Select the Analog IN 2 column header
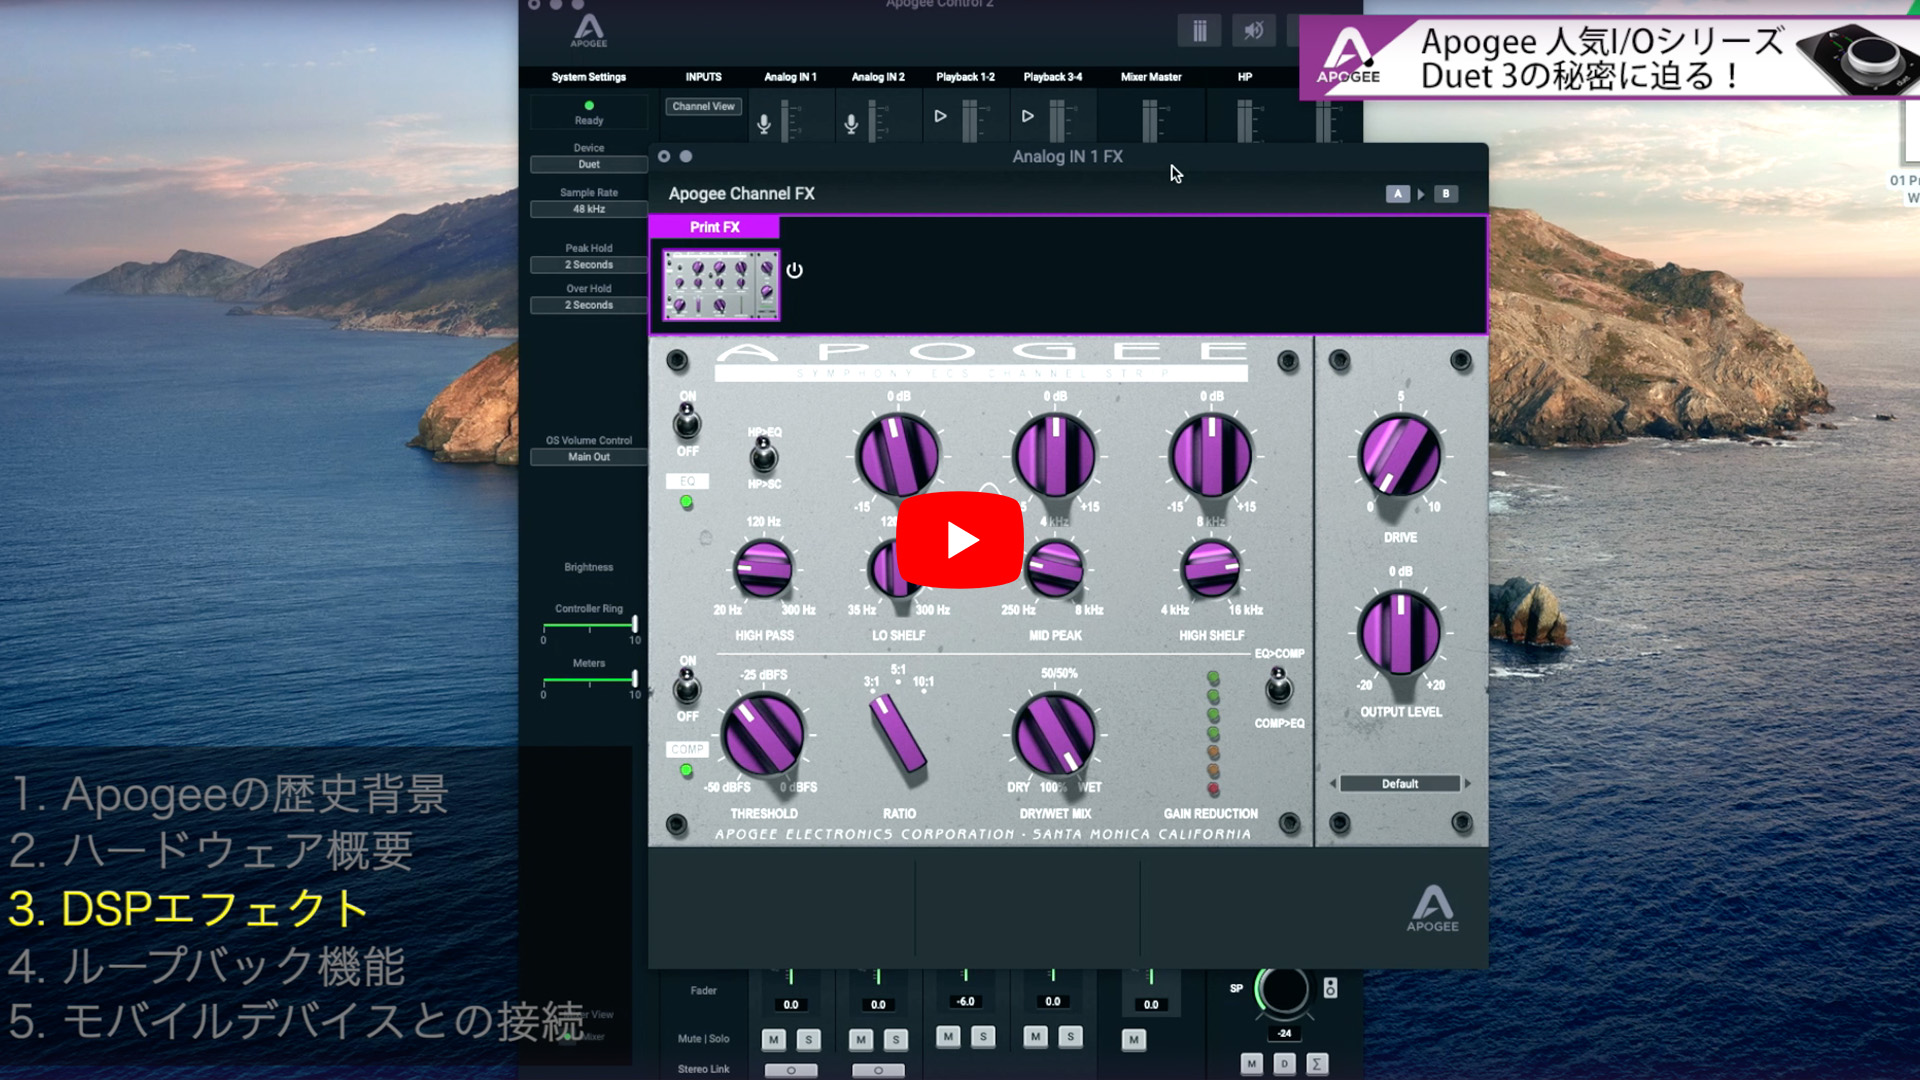The width and height of the screenshot is (1920, 1080). [x=878, y=77]
